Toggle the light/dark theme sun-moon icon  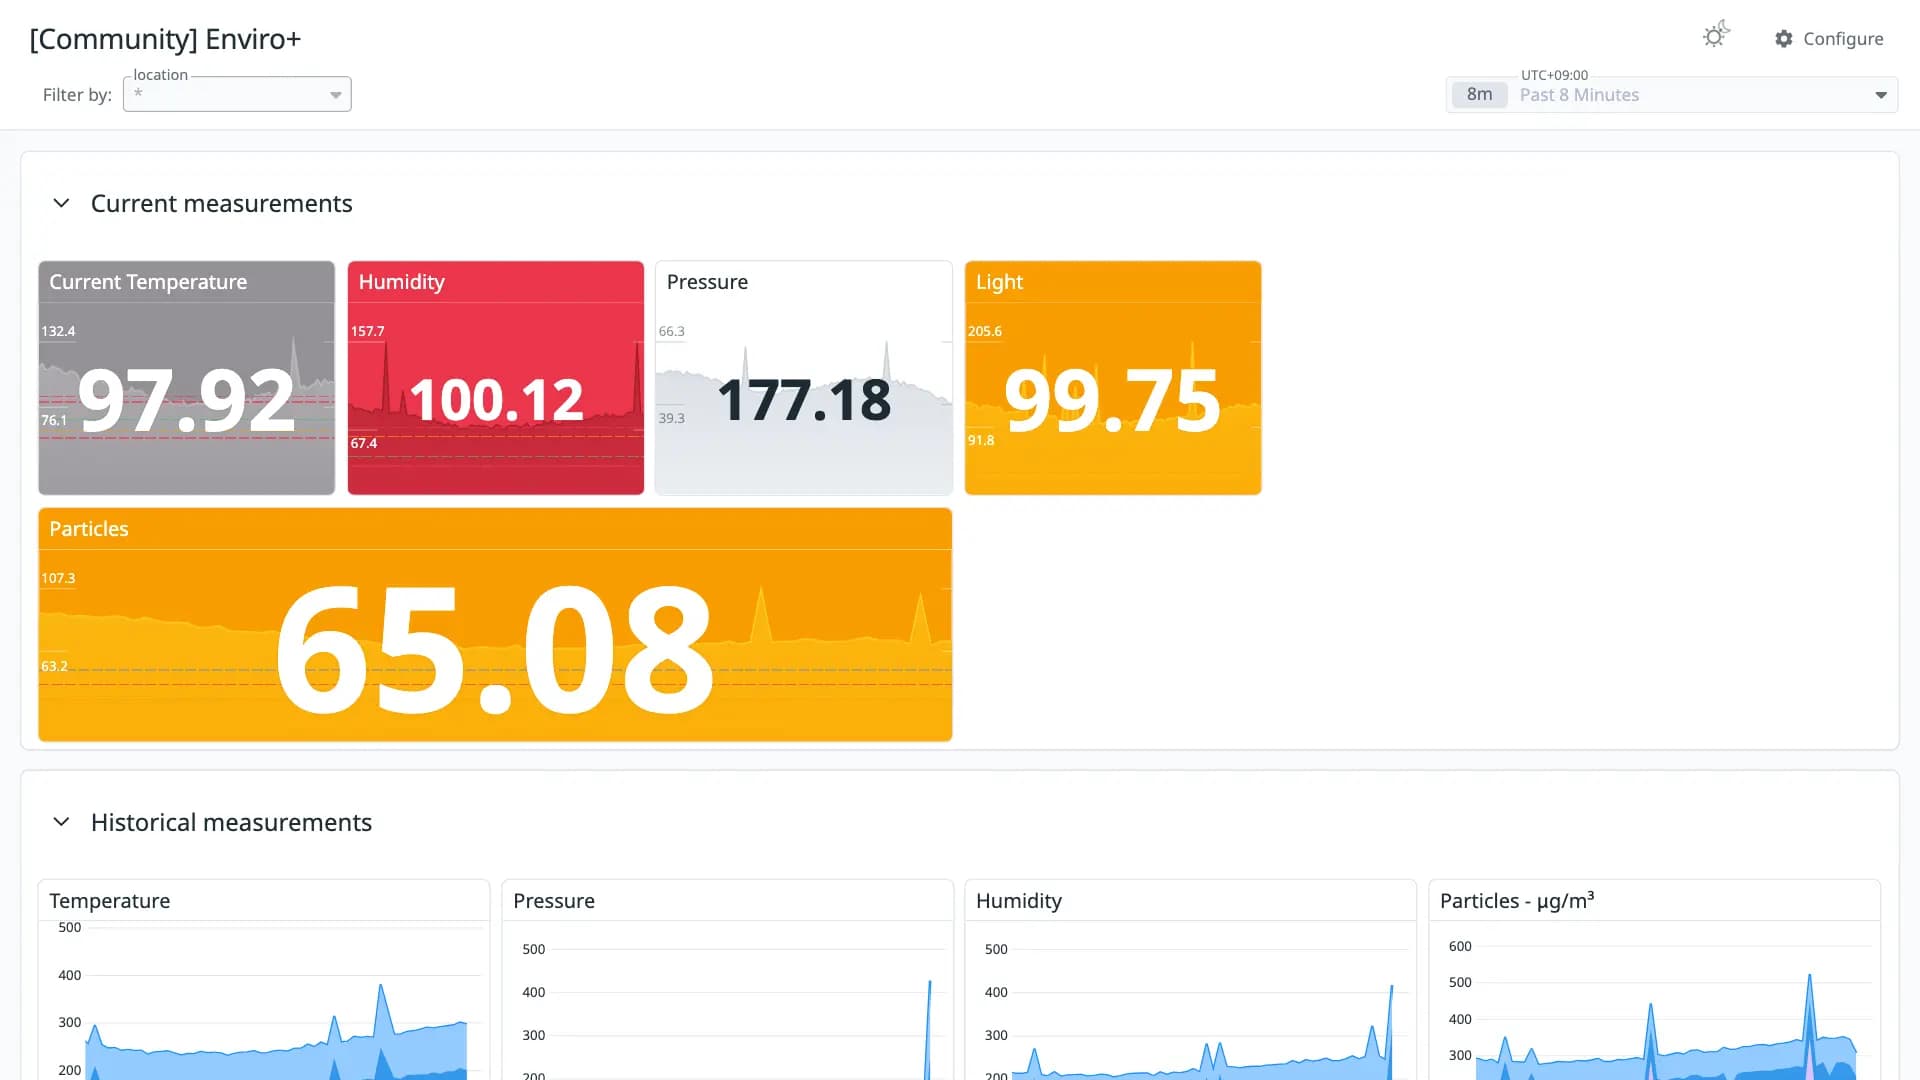pyautogui.click(x=1716, y=36)
